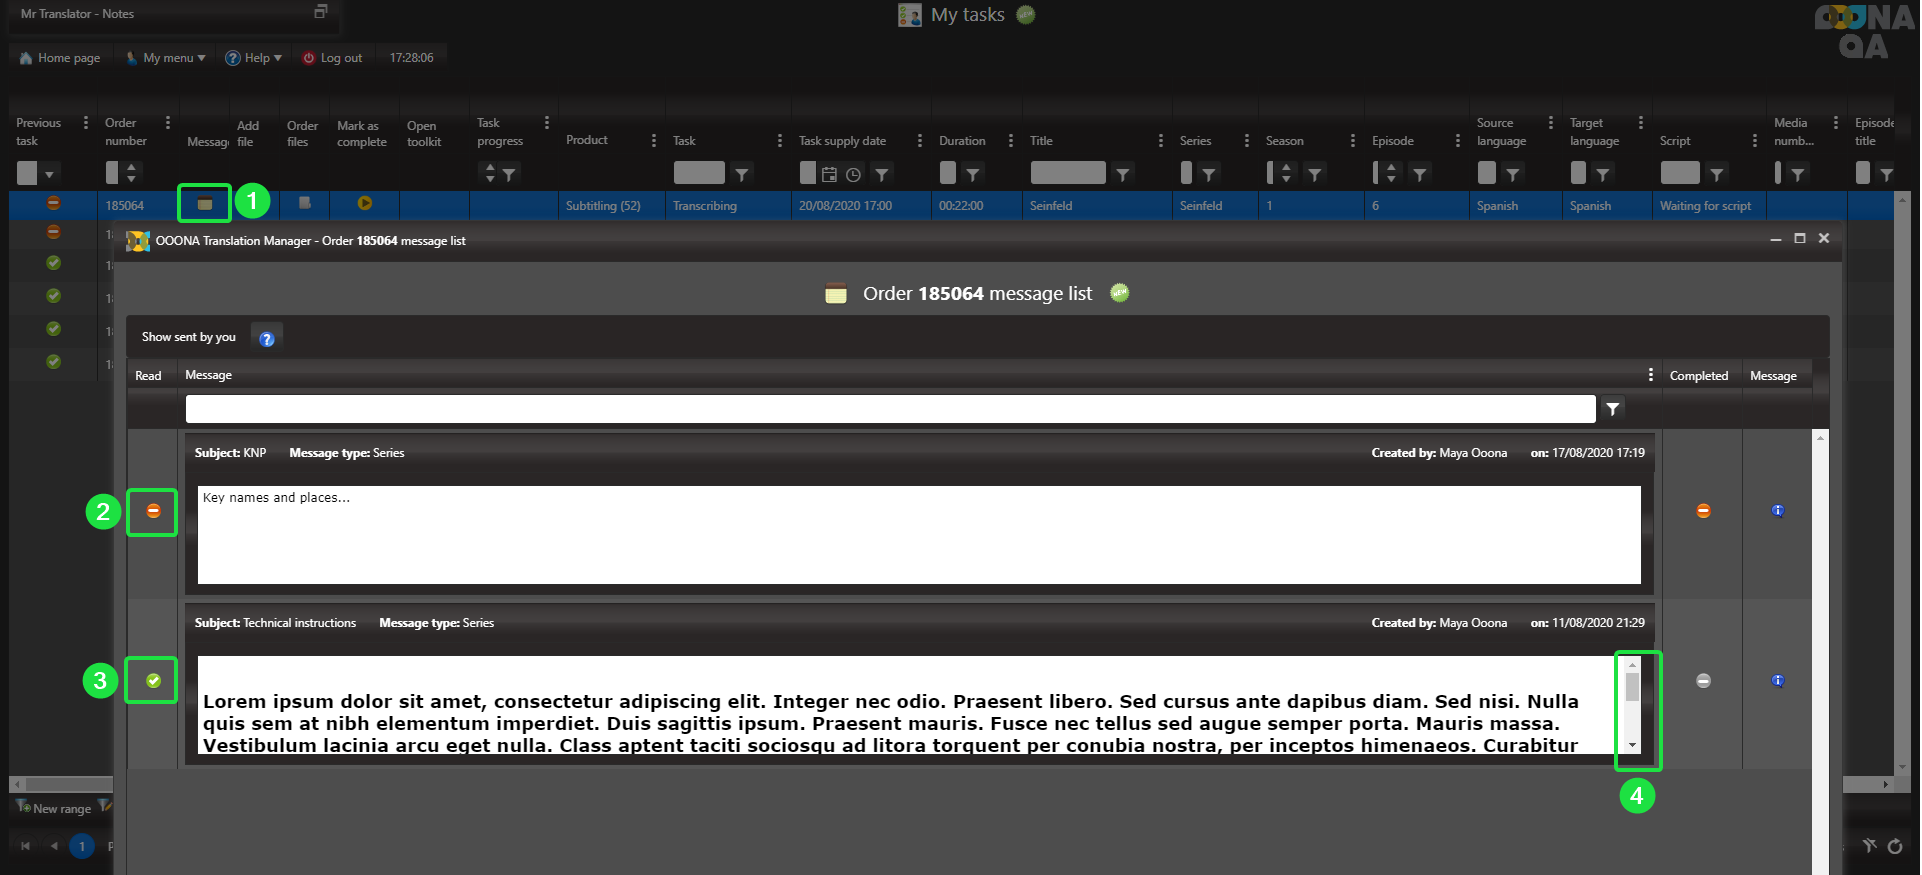Open messages for order 185064
This screenshot has width=1922, height=875.
(204, 204)
